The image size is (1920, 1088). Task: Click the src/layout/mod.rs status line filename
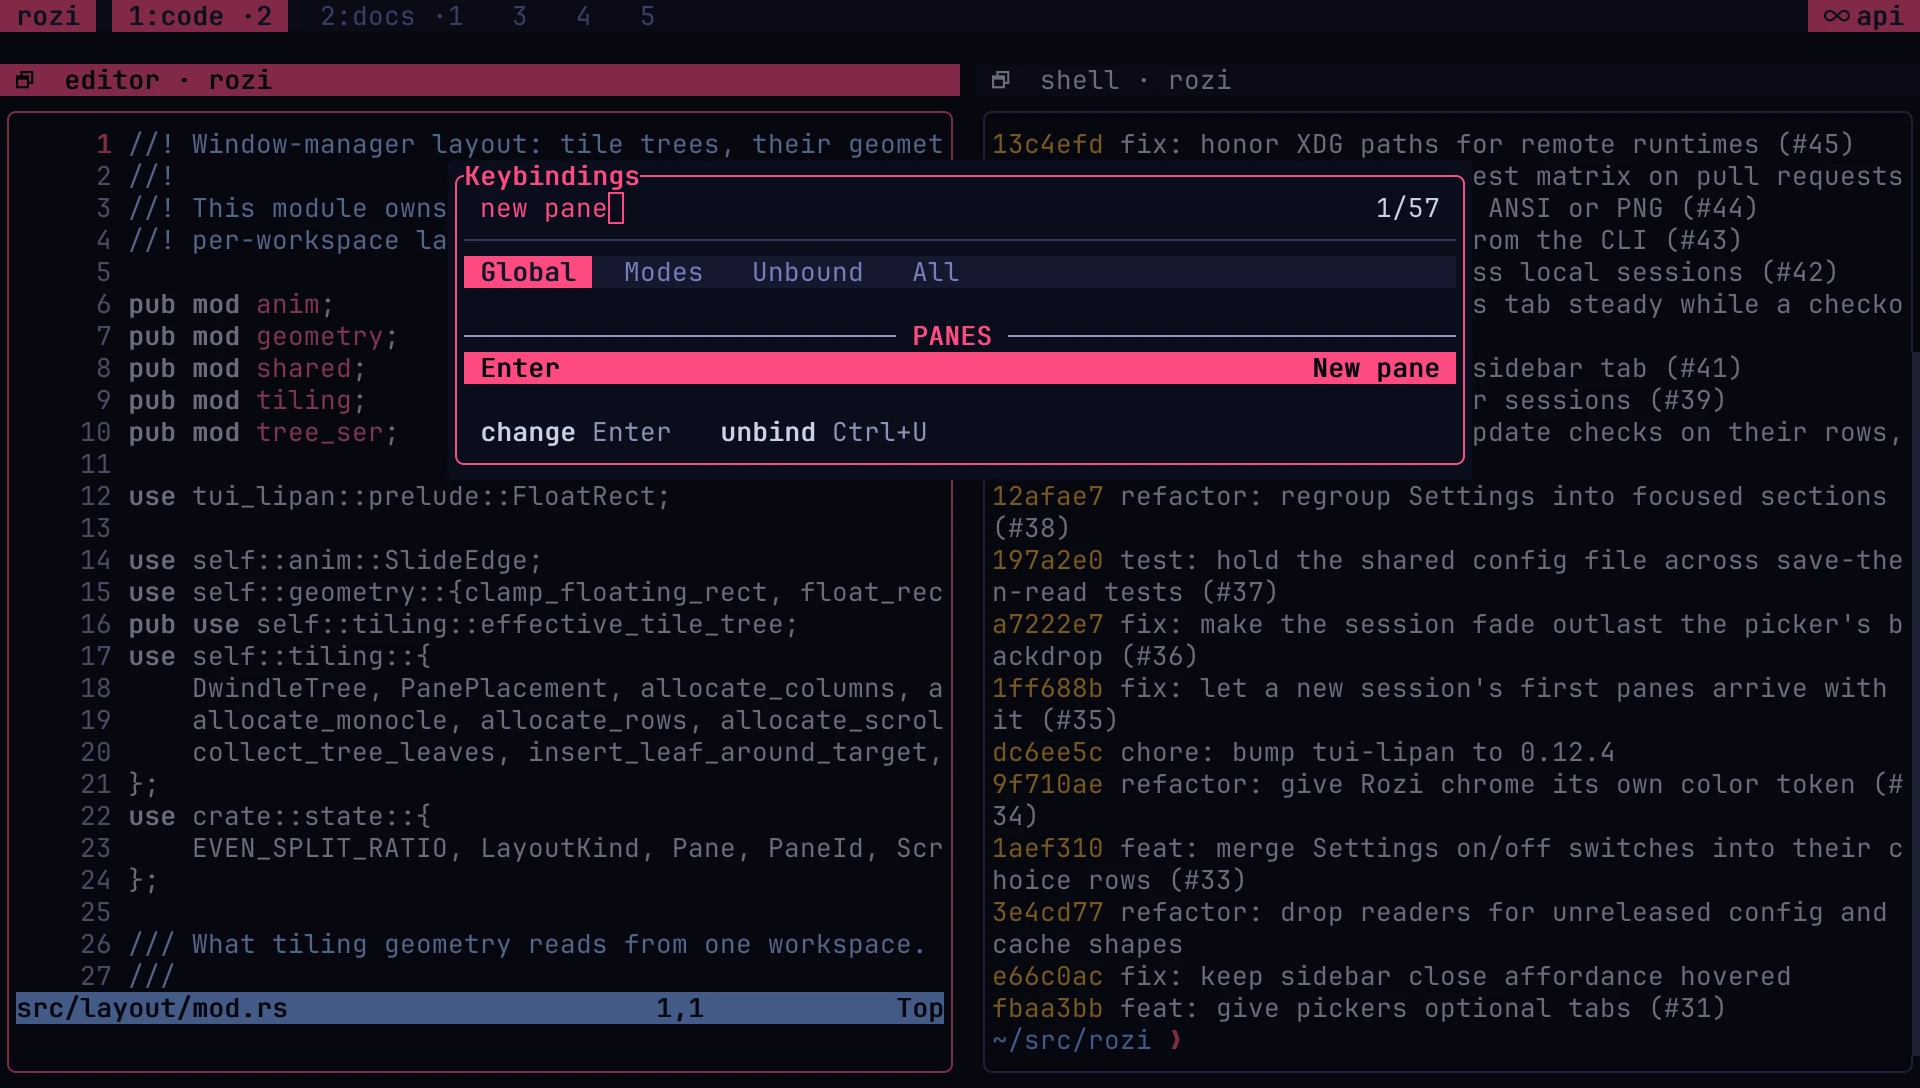152,1008
